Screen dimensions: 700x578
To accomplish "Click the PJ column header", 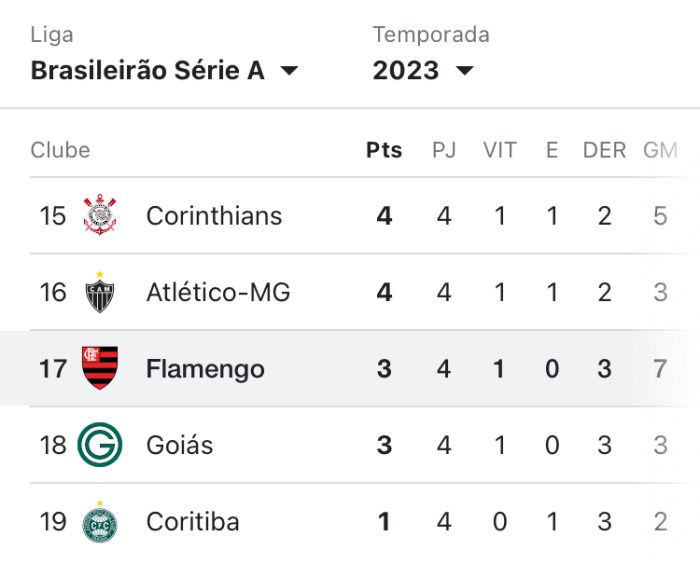I will (x=444, y=151).
